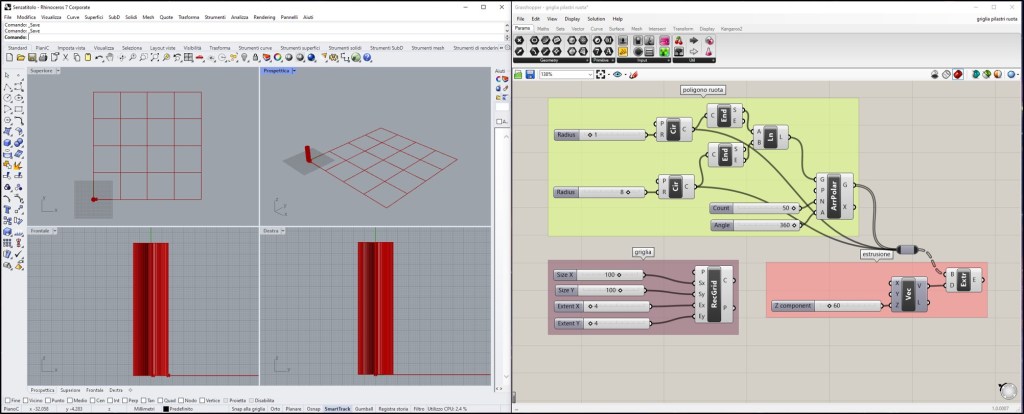Click the Grasshopper preview eye icon

pyautogui.click(x=617, y=74)
